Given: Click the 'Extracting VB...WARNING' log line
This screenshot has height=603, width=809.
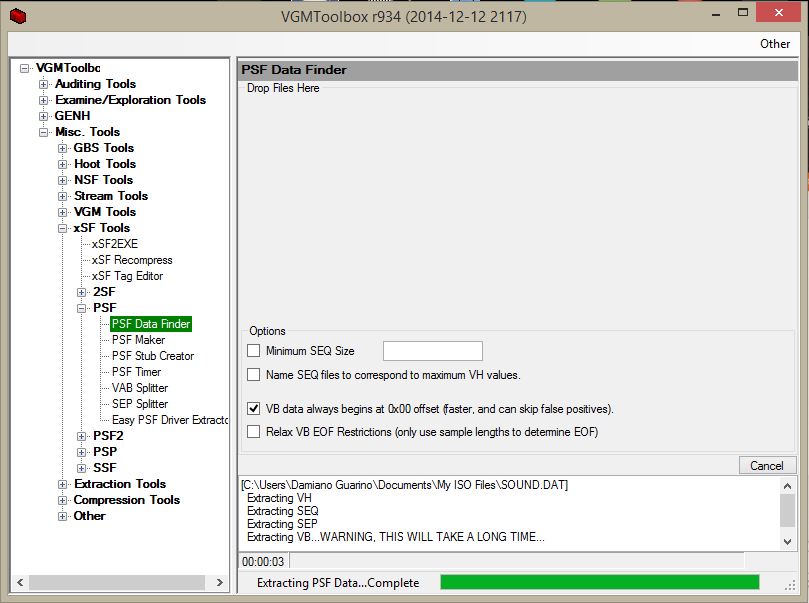Looking at the screenshot, I should (396, 537).
